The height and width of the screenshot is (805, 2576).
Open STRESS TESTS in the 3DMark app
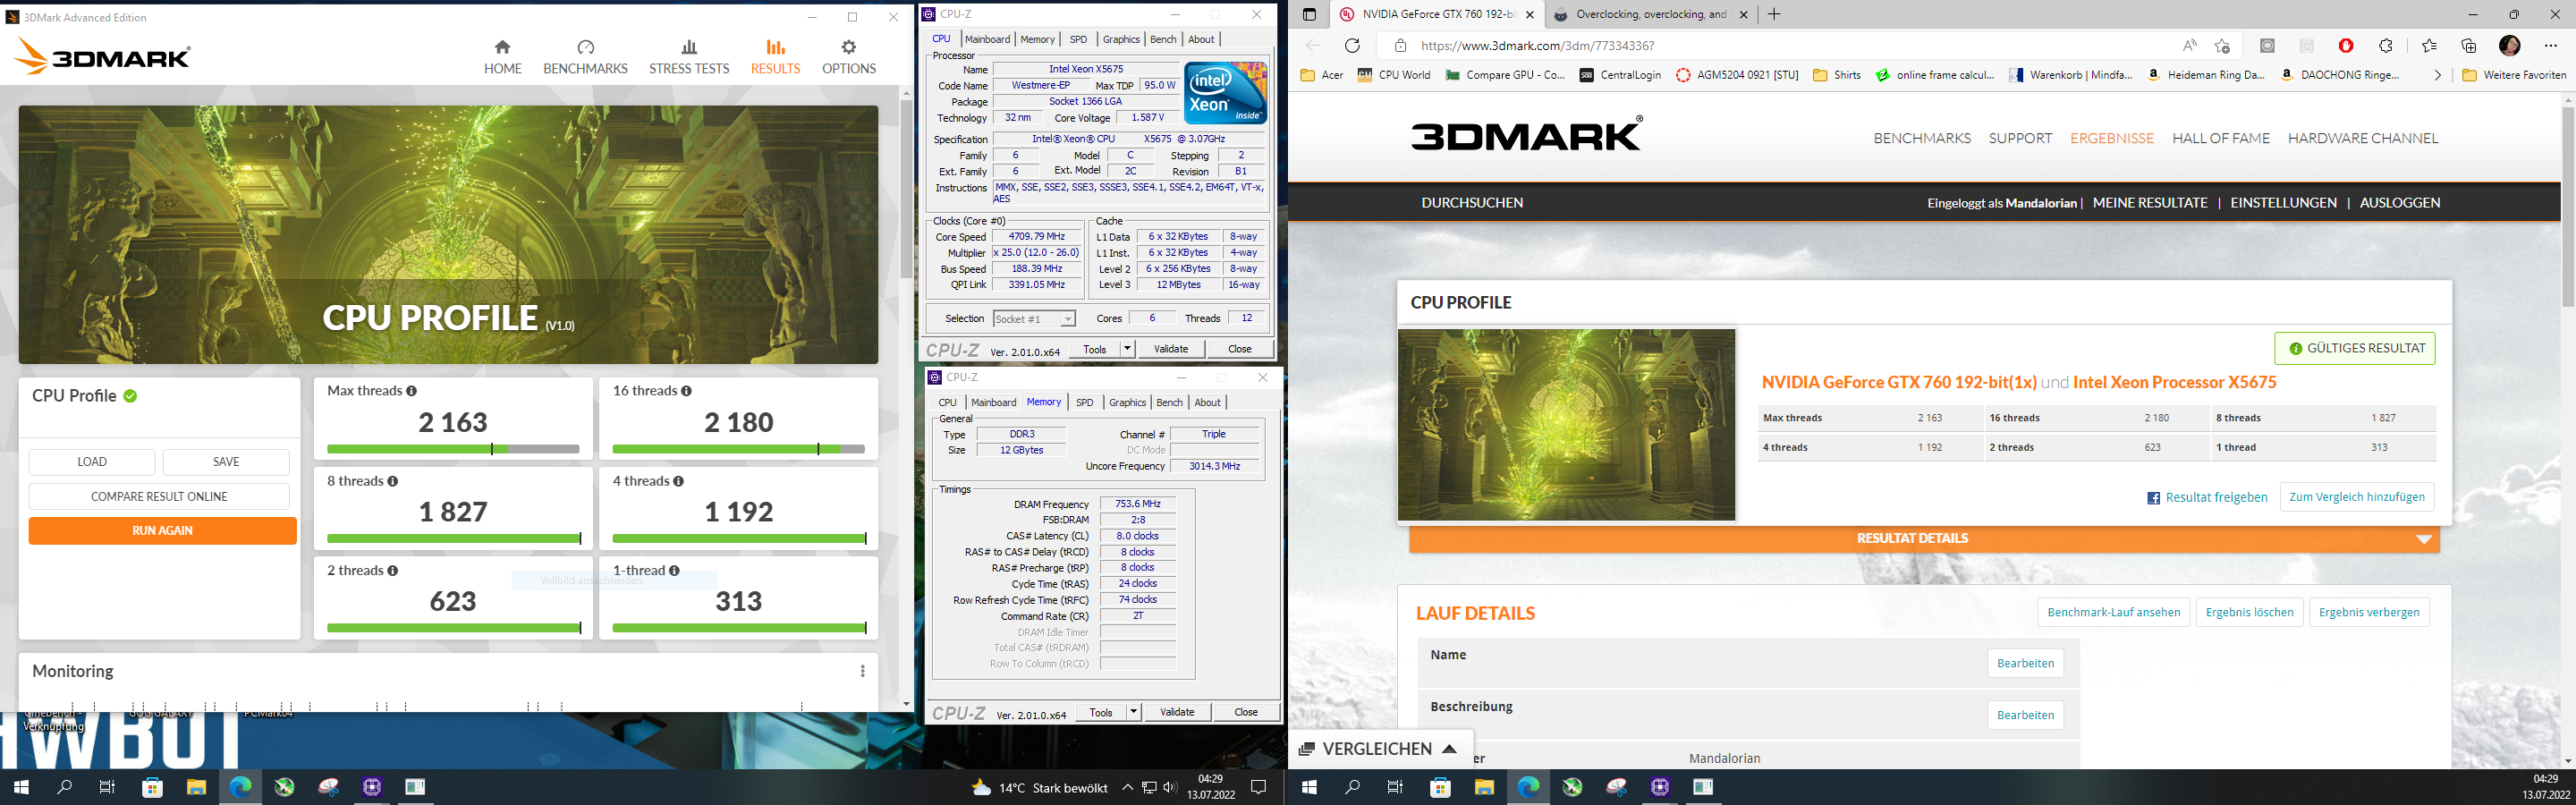tap(689, 57)
